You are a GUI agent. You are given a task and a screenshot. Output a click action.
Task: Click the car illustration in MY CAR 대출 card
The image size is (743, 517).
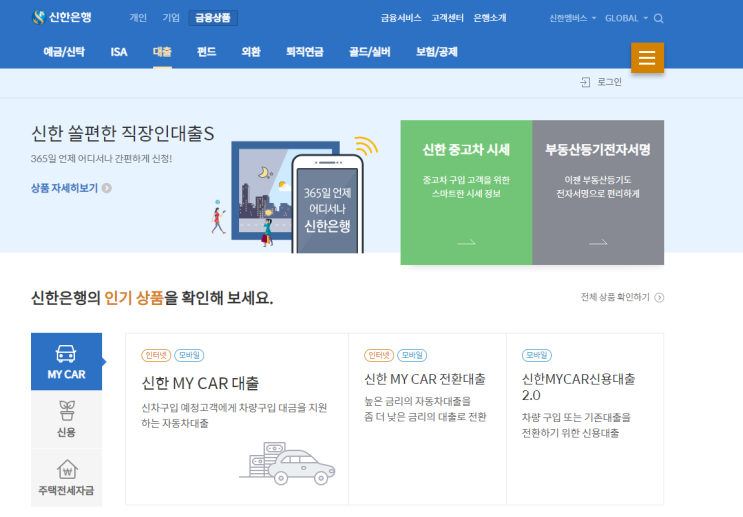coord(287,463)
